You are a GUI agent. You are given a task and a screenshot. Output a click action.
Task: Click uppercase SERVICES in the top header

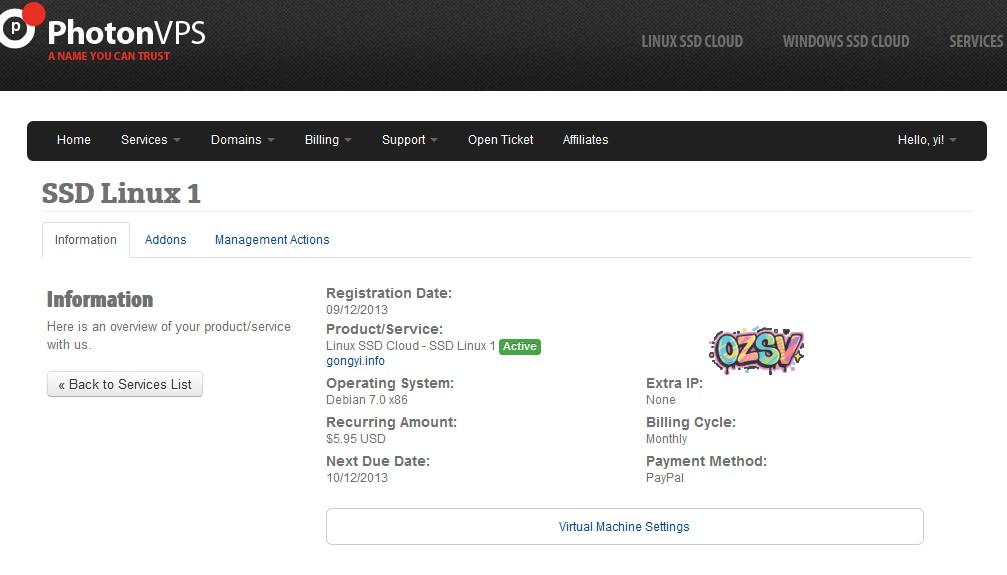pos(975,41)
